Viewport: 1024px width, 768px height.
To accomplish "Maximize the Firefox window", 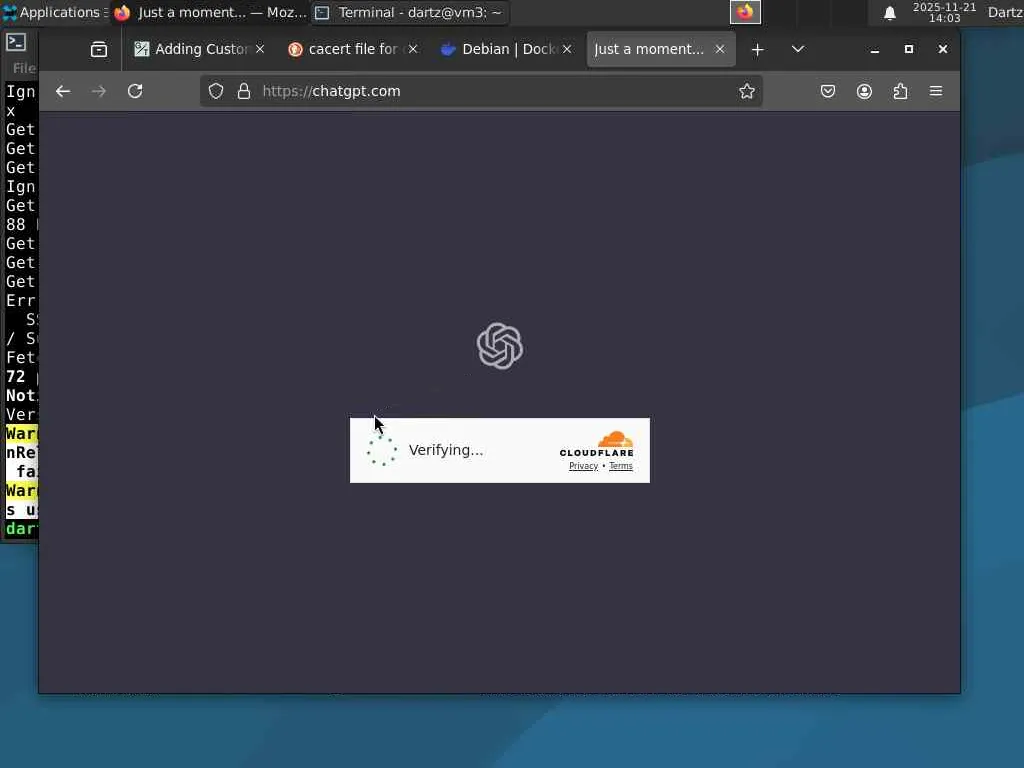I will click(908, 50).
